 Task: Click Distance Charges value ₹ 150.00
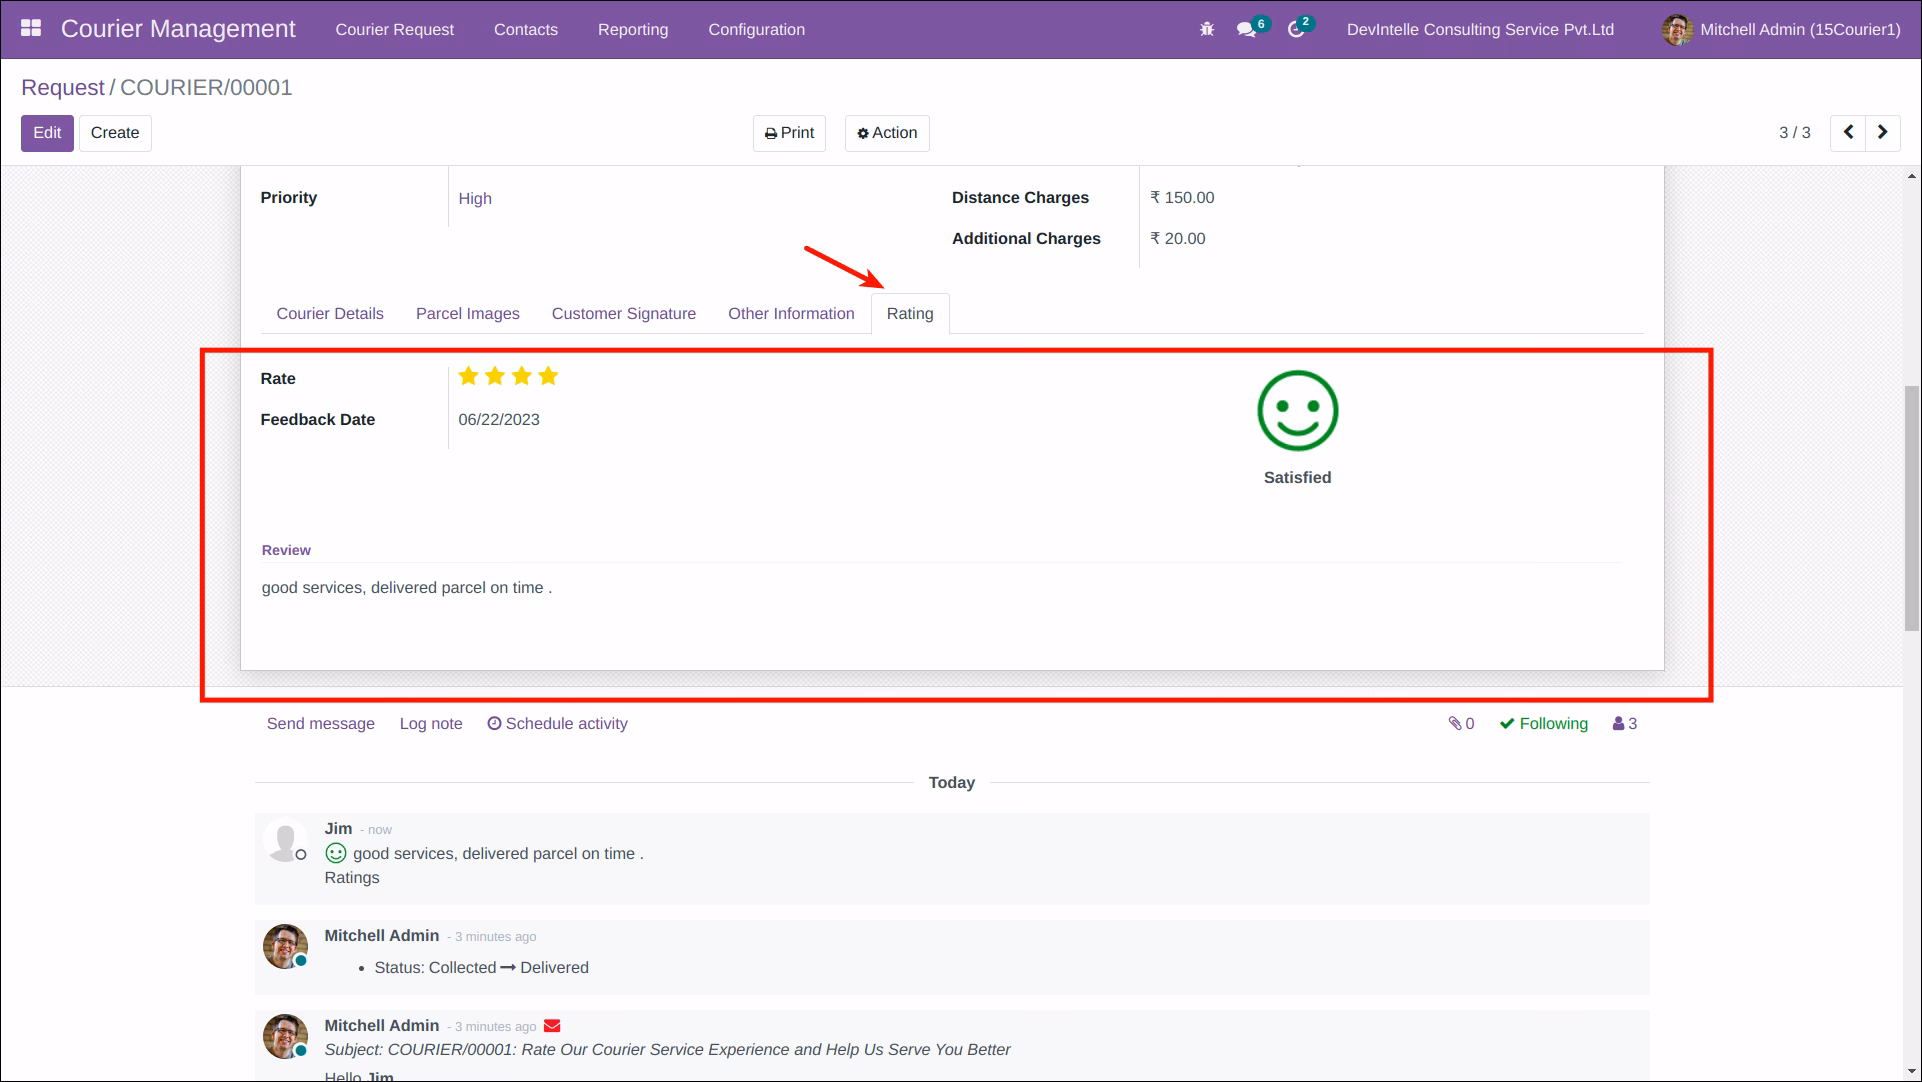(1182, 198)
